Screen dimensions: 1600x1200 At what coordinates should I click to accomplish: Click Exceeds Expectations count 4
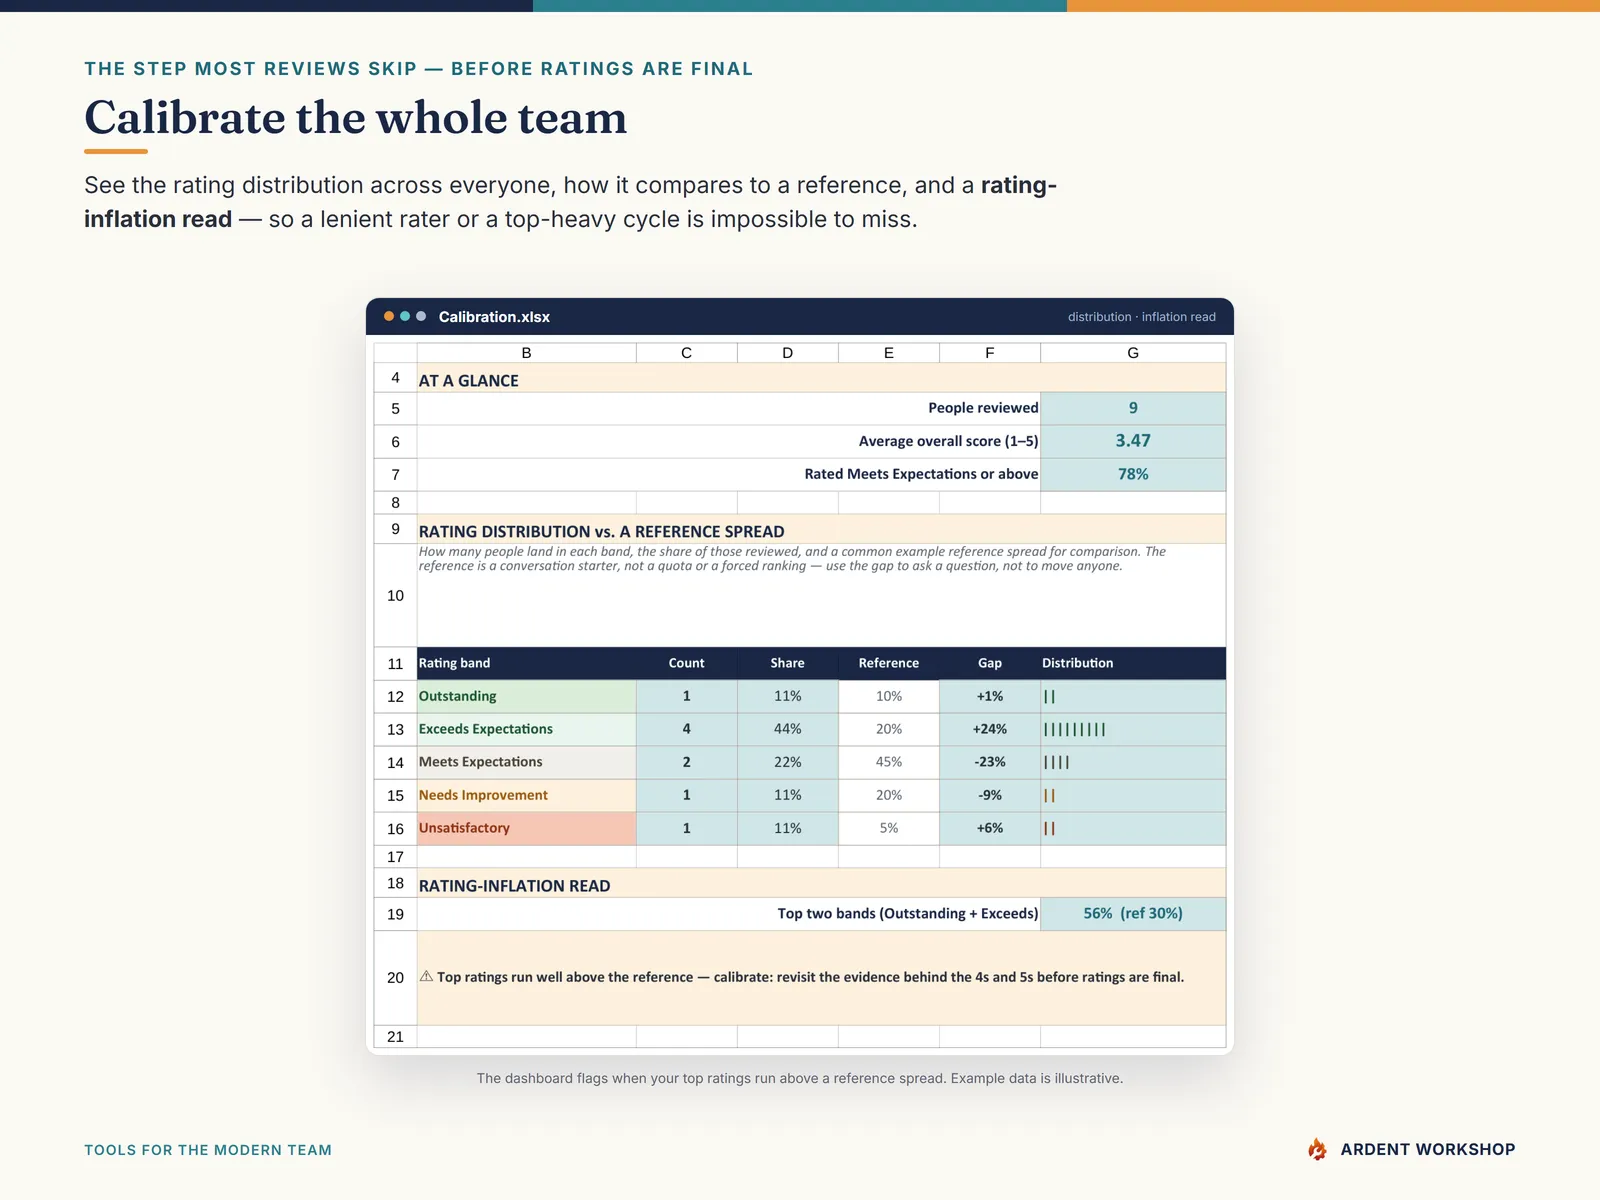(x=686, y=729)
